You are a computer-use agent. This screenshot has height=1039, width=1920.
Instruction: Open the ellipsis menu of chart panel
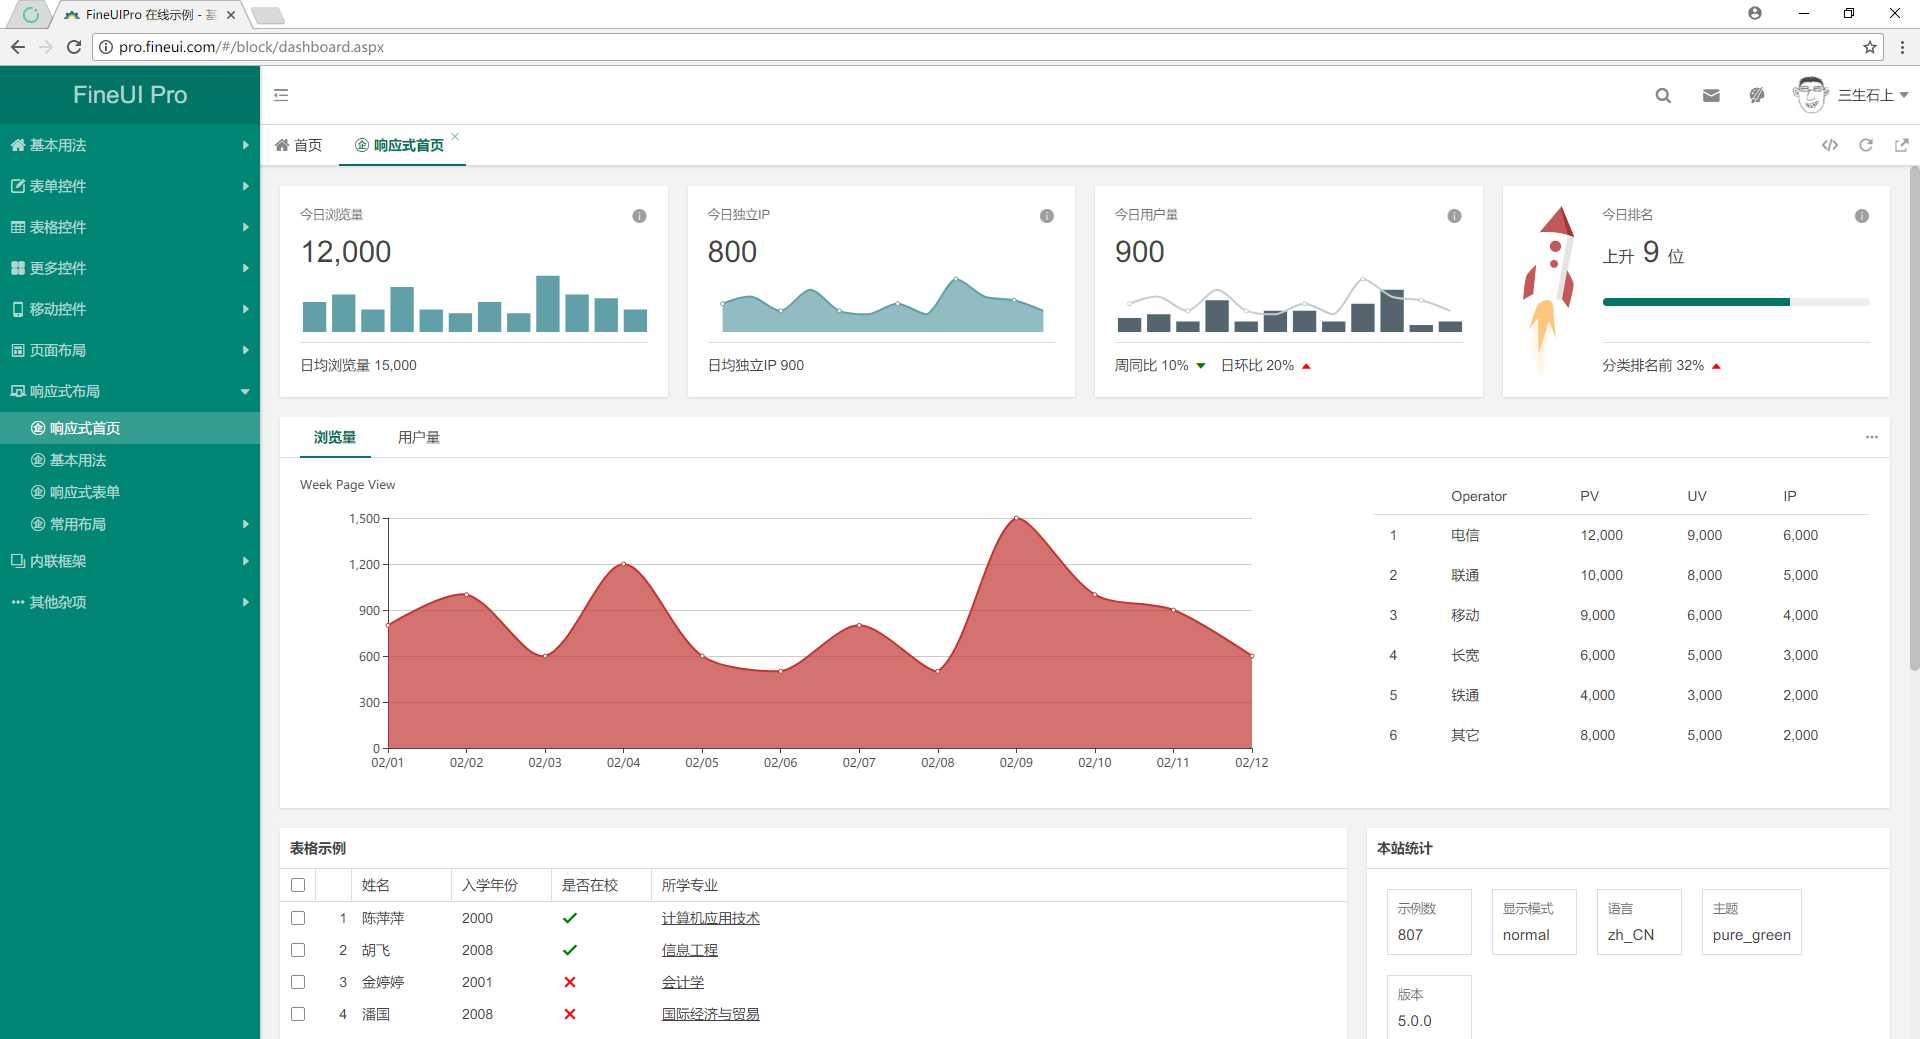pyautogui.click(x=1871, y=437)
